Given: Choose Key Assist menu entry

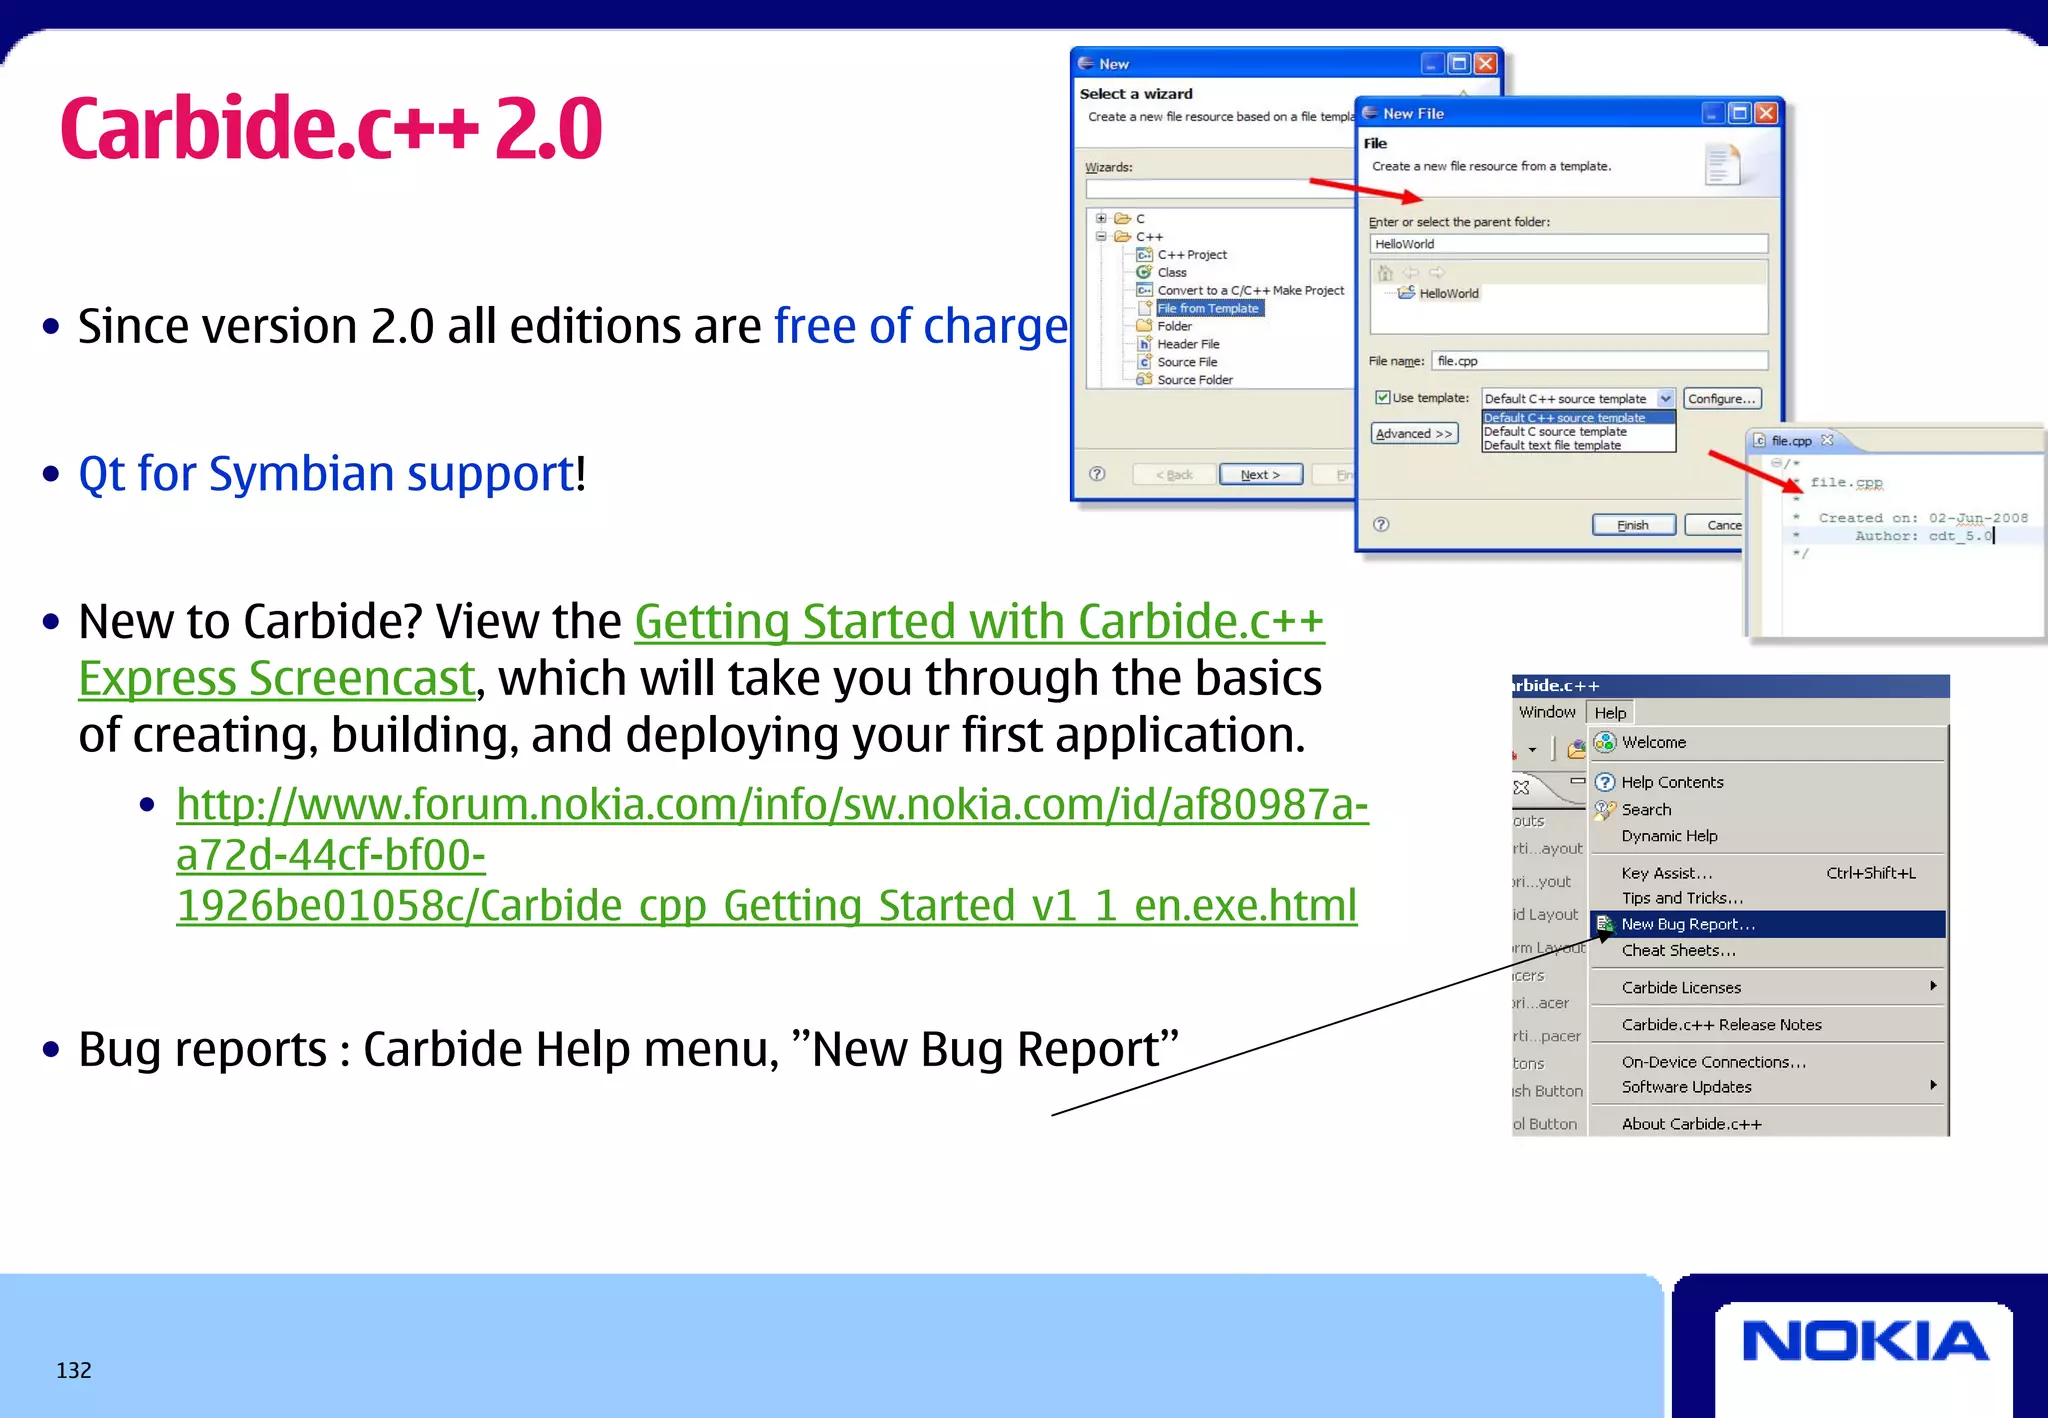Looking at the screenshot, I should click(x=1768, y=873).
